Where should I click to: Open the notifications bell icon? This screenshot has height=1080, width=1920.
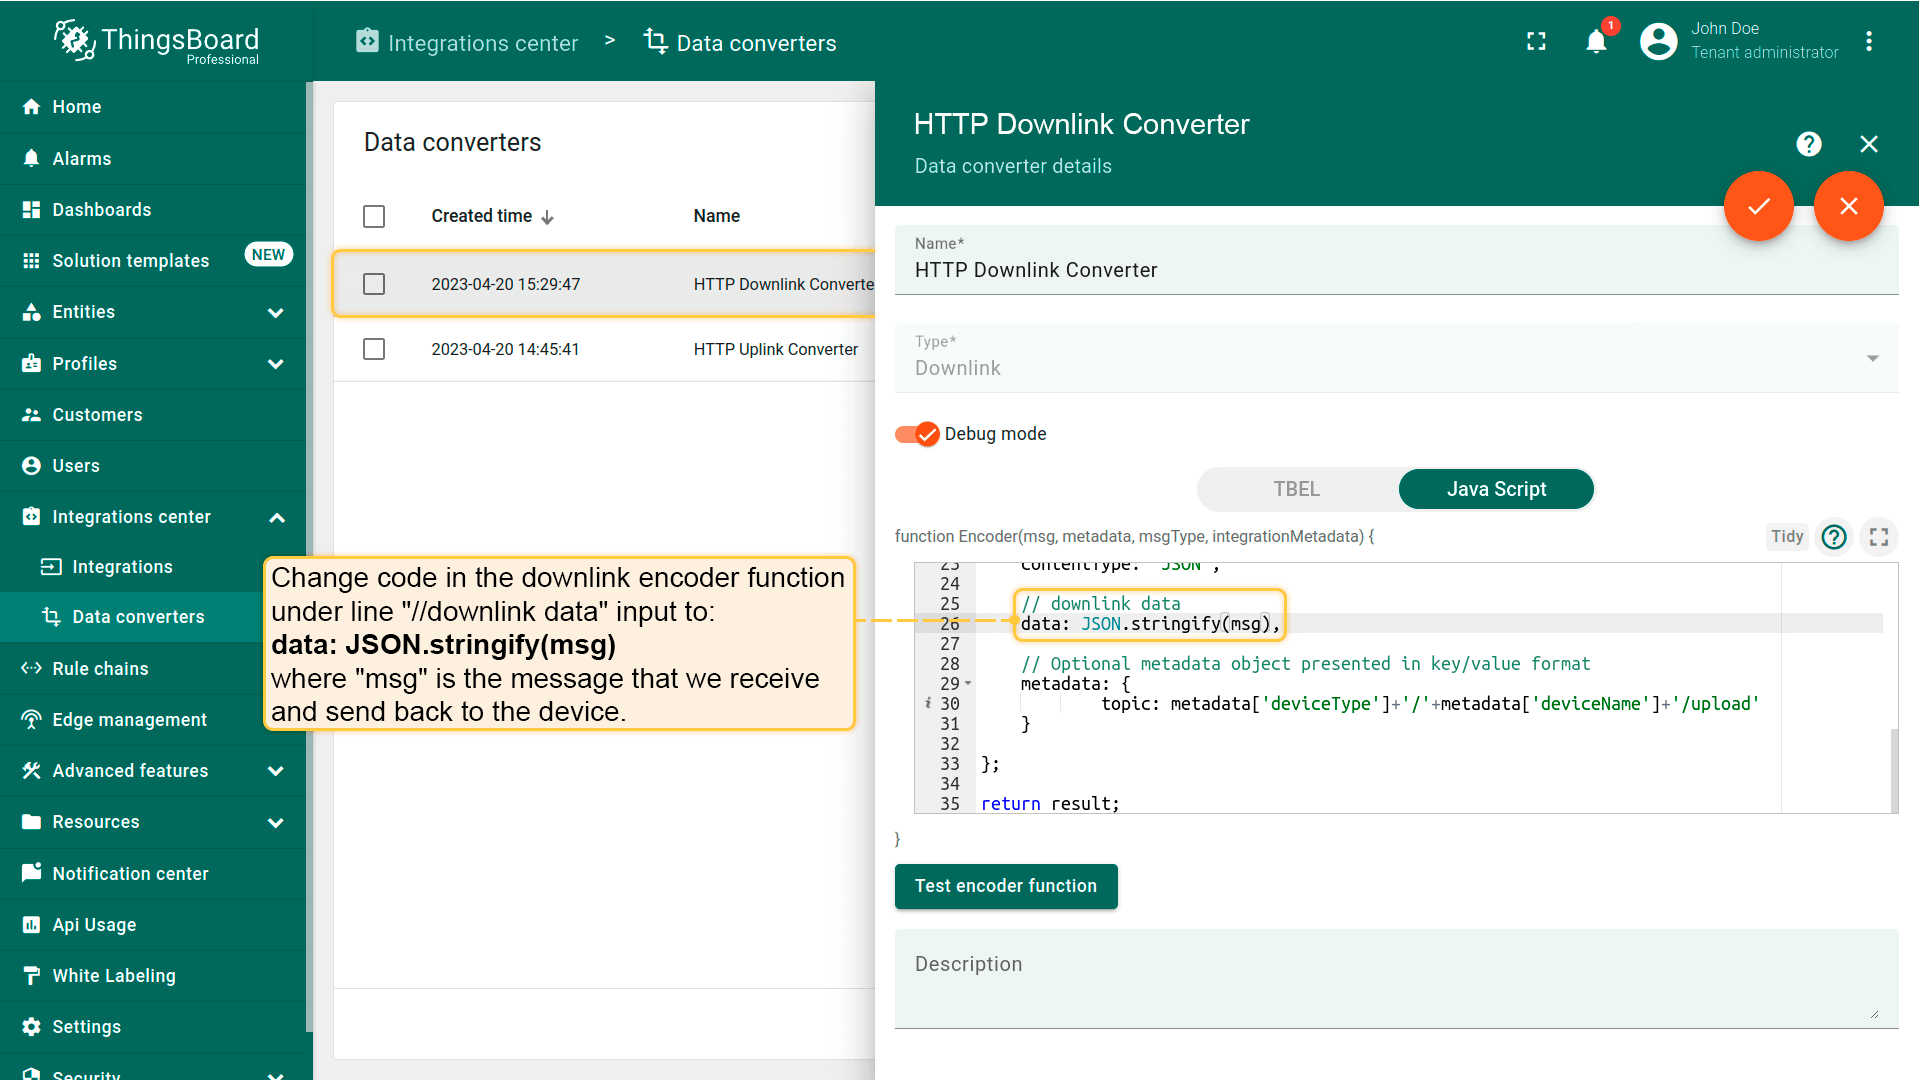[1596, 41]
